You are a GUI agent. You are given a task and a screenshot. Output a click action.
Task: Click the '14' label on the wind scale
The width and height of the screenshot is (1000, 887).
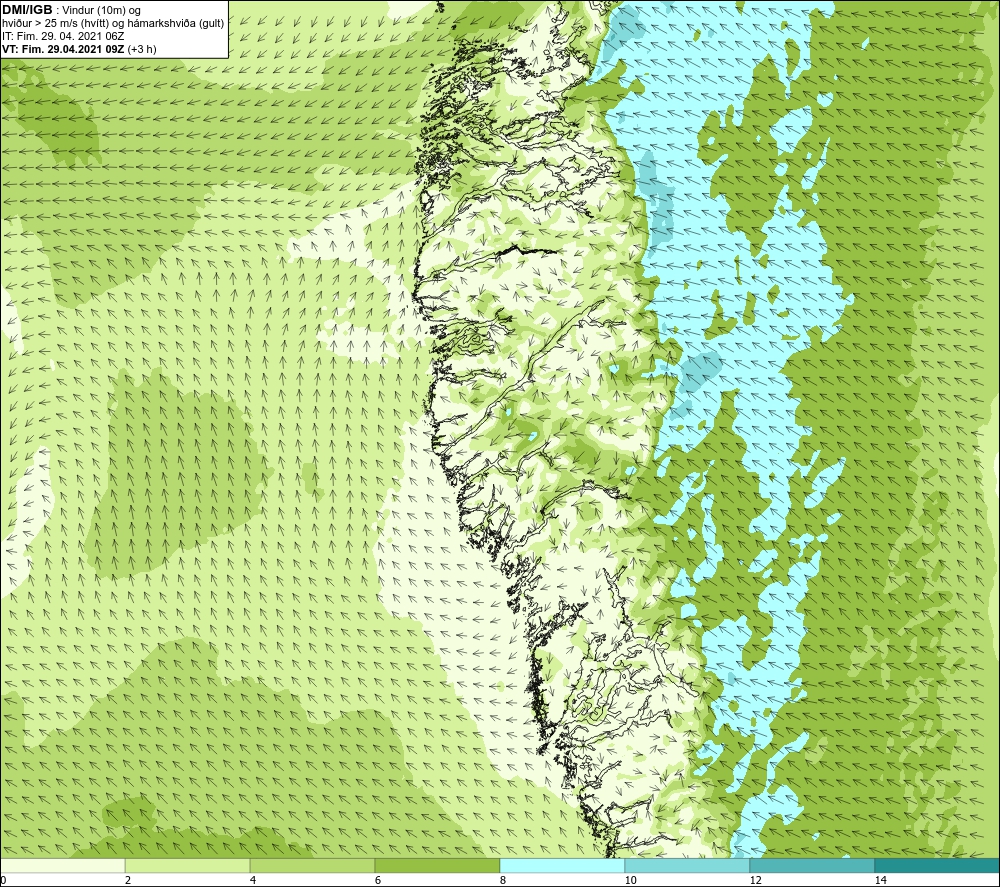point(880,880)
